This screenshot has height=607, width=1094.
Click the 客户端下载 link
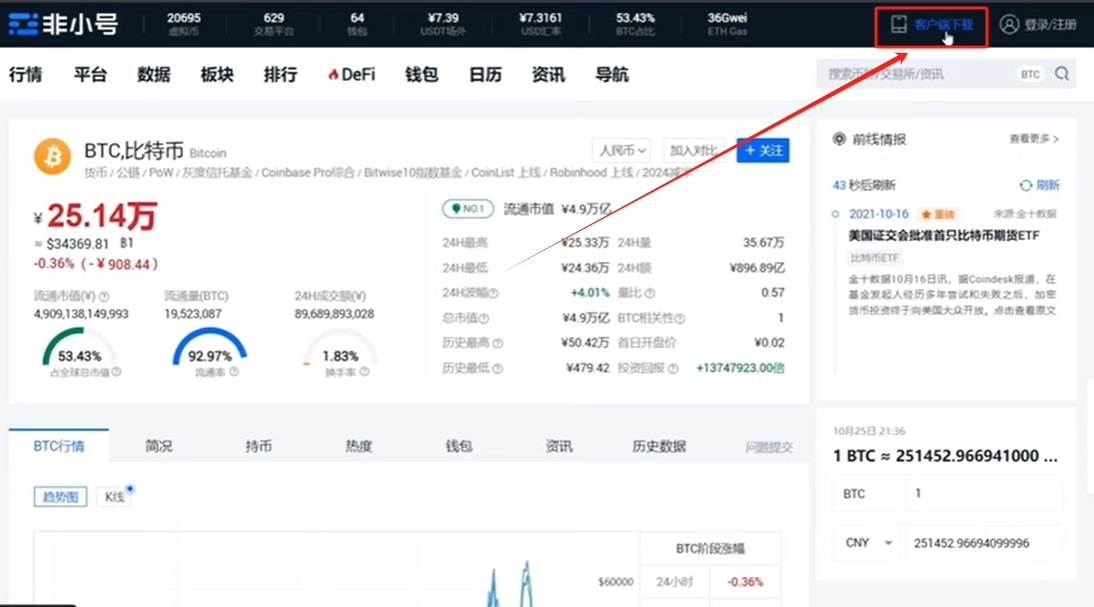(943, 25)
